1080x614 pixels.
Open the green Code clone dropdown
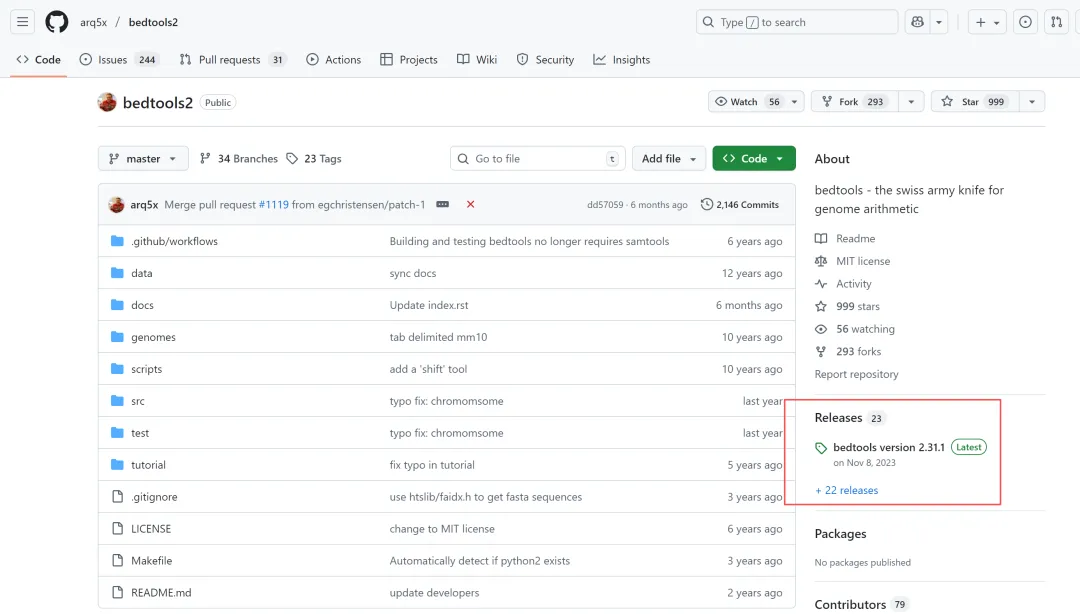click(754, 158)
